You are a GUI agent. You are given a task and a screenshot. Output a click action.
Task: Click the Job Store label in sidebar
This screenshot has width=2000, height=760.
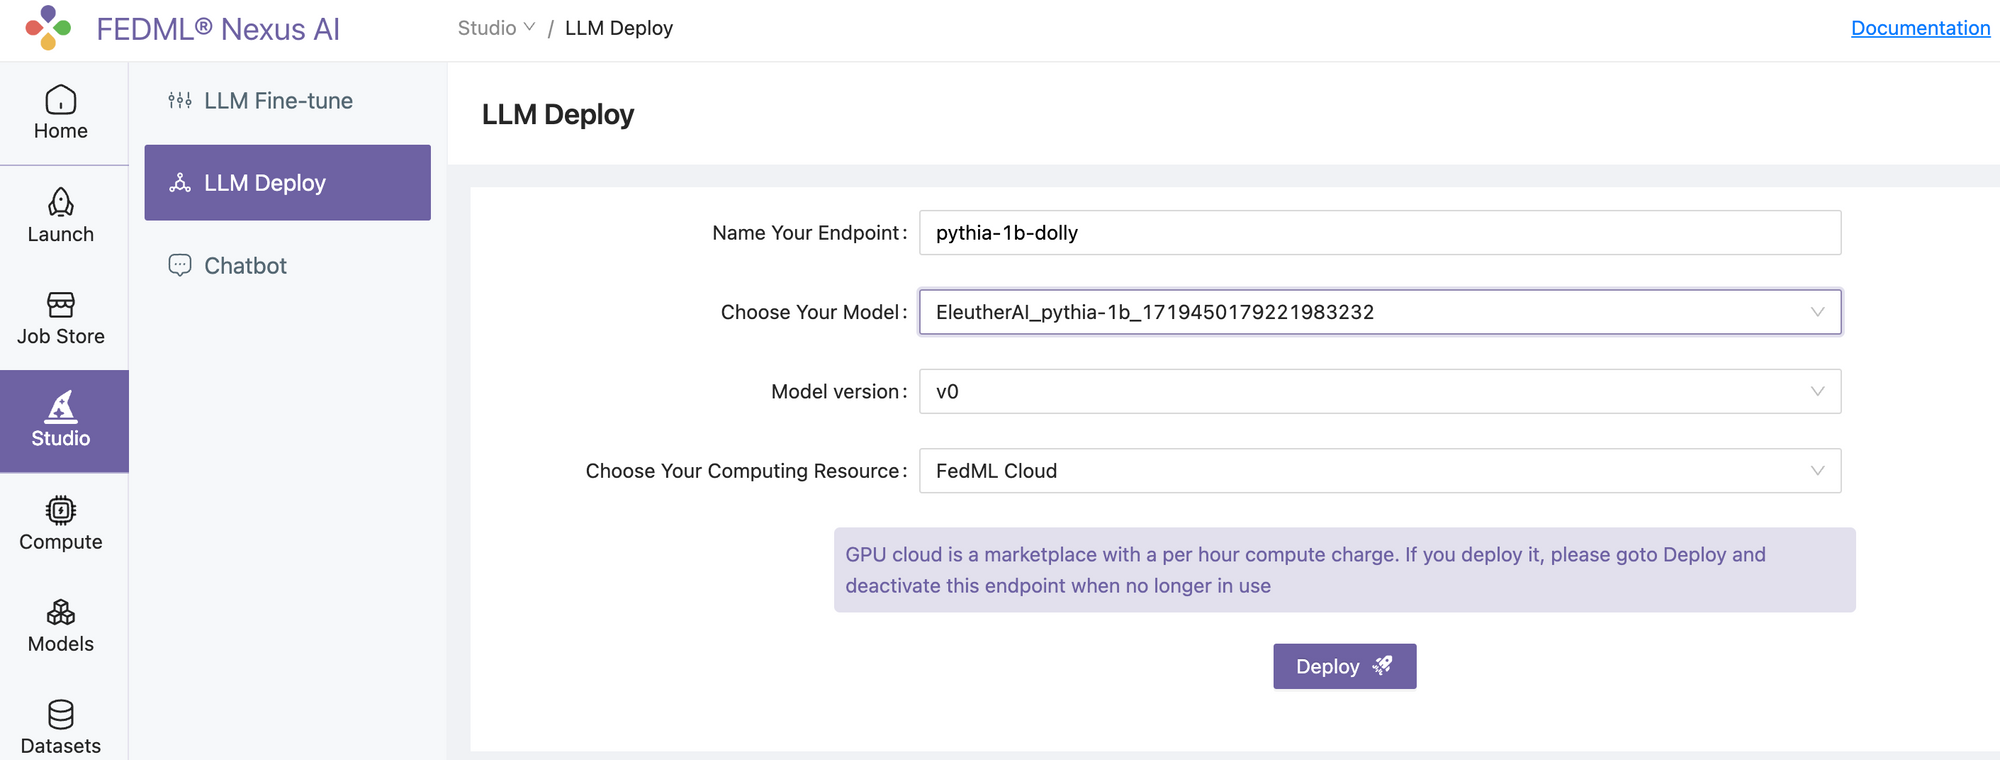(61, 336)
